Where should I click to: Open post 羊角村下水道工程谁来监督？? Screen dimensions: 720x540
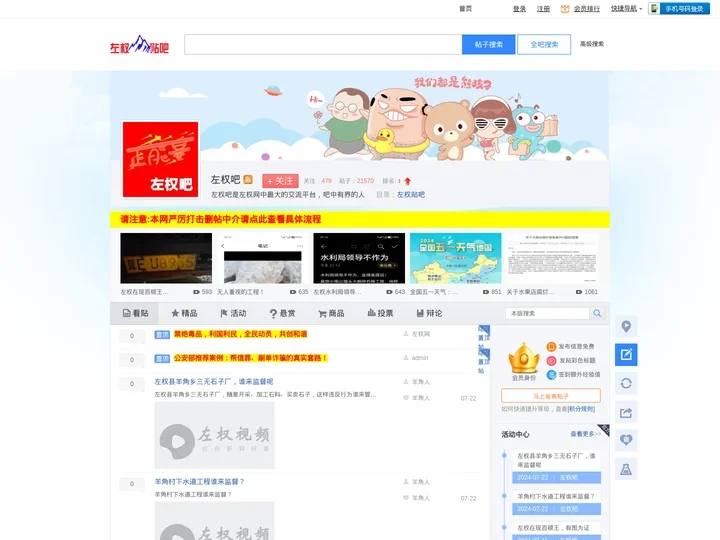199,482
